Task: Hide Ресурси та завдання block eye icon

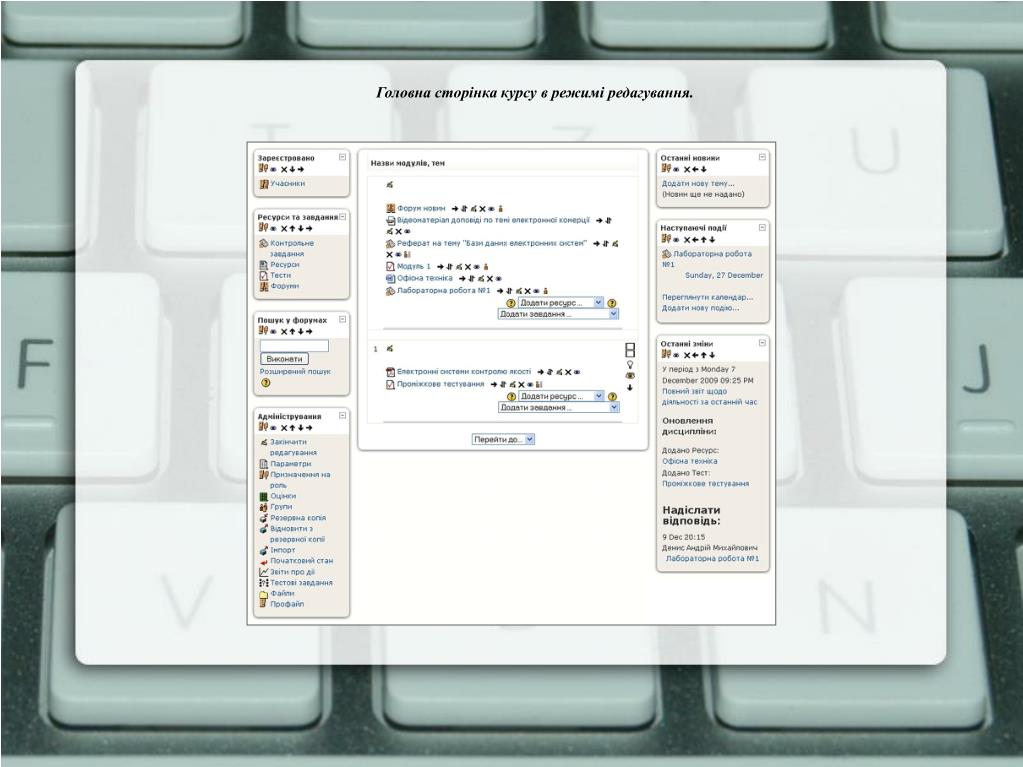Action: click(273, 229)
